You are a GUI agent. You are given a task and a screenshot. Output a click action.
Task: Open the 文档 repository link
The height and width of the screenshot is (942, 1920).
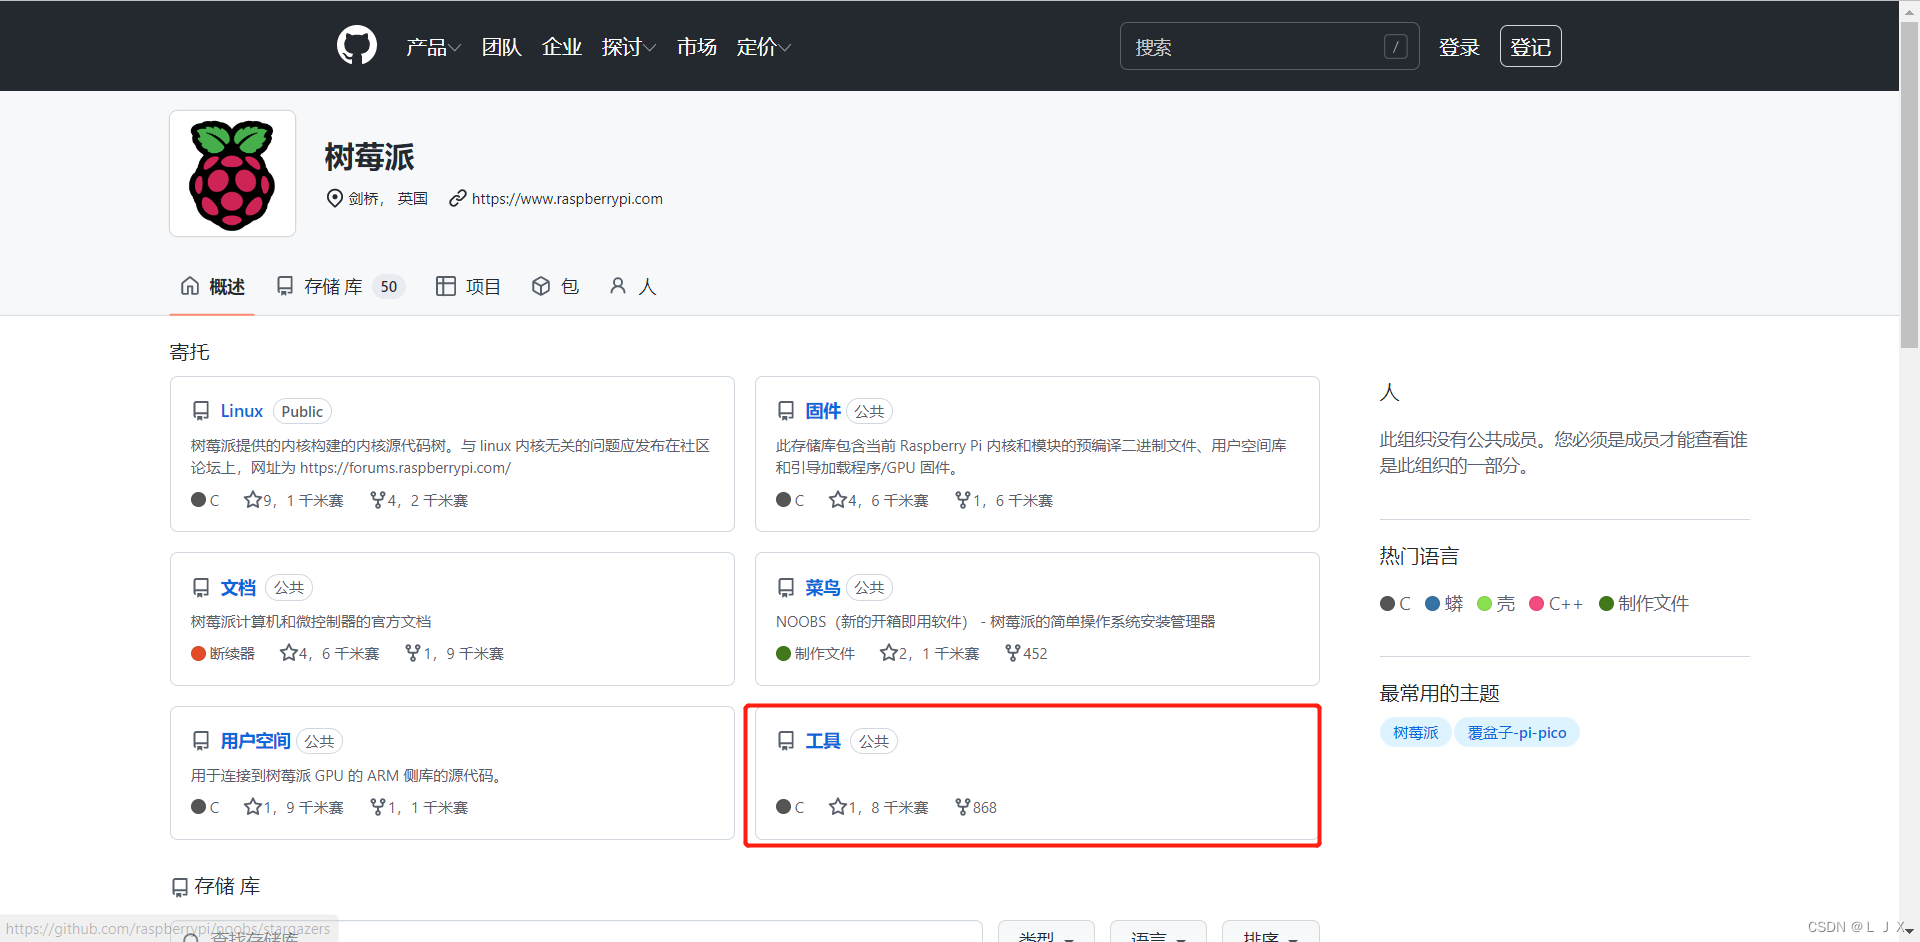click(238, 588)
